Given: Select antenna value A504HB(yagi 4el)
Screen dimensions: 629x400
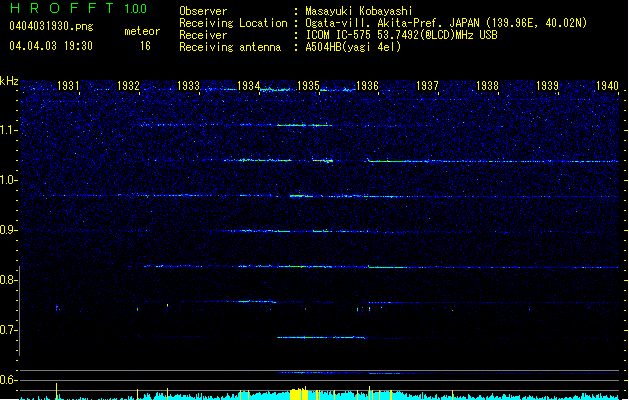Looking at the screenshot, I should (353, 47).
